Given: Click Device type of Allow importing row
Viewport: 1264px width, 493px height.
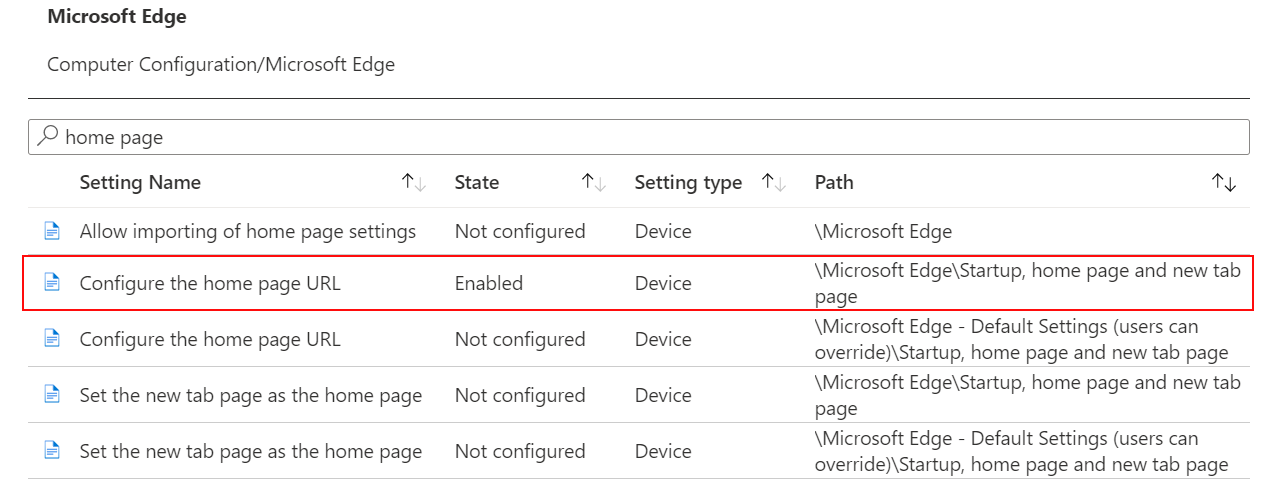Looking at the screenshot, I should [663, 231].
